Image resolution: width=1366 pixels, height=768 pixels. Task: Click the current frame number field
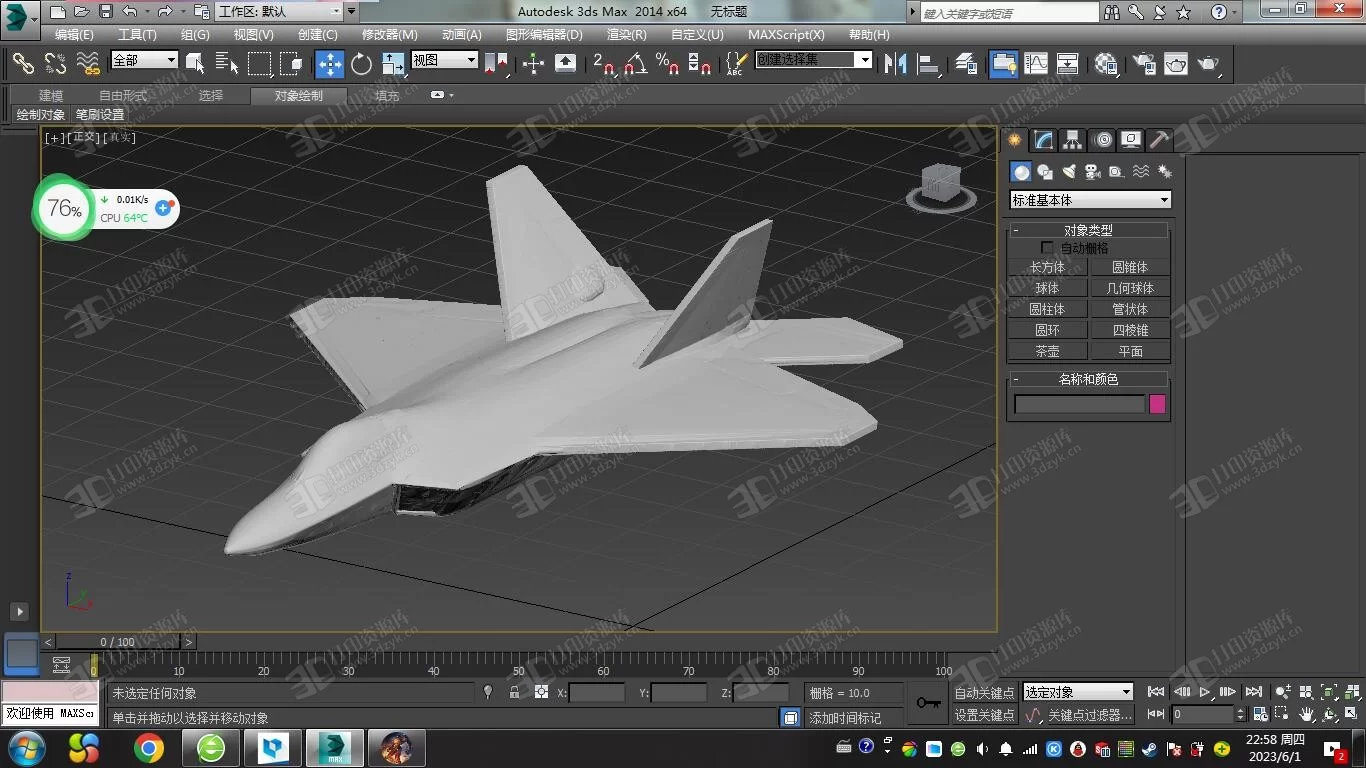click(x=1203, y=715)
